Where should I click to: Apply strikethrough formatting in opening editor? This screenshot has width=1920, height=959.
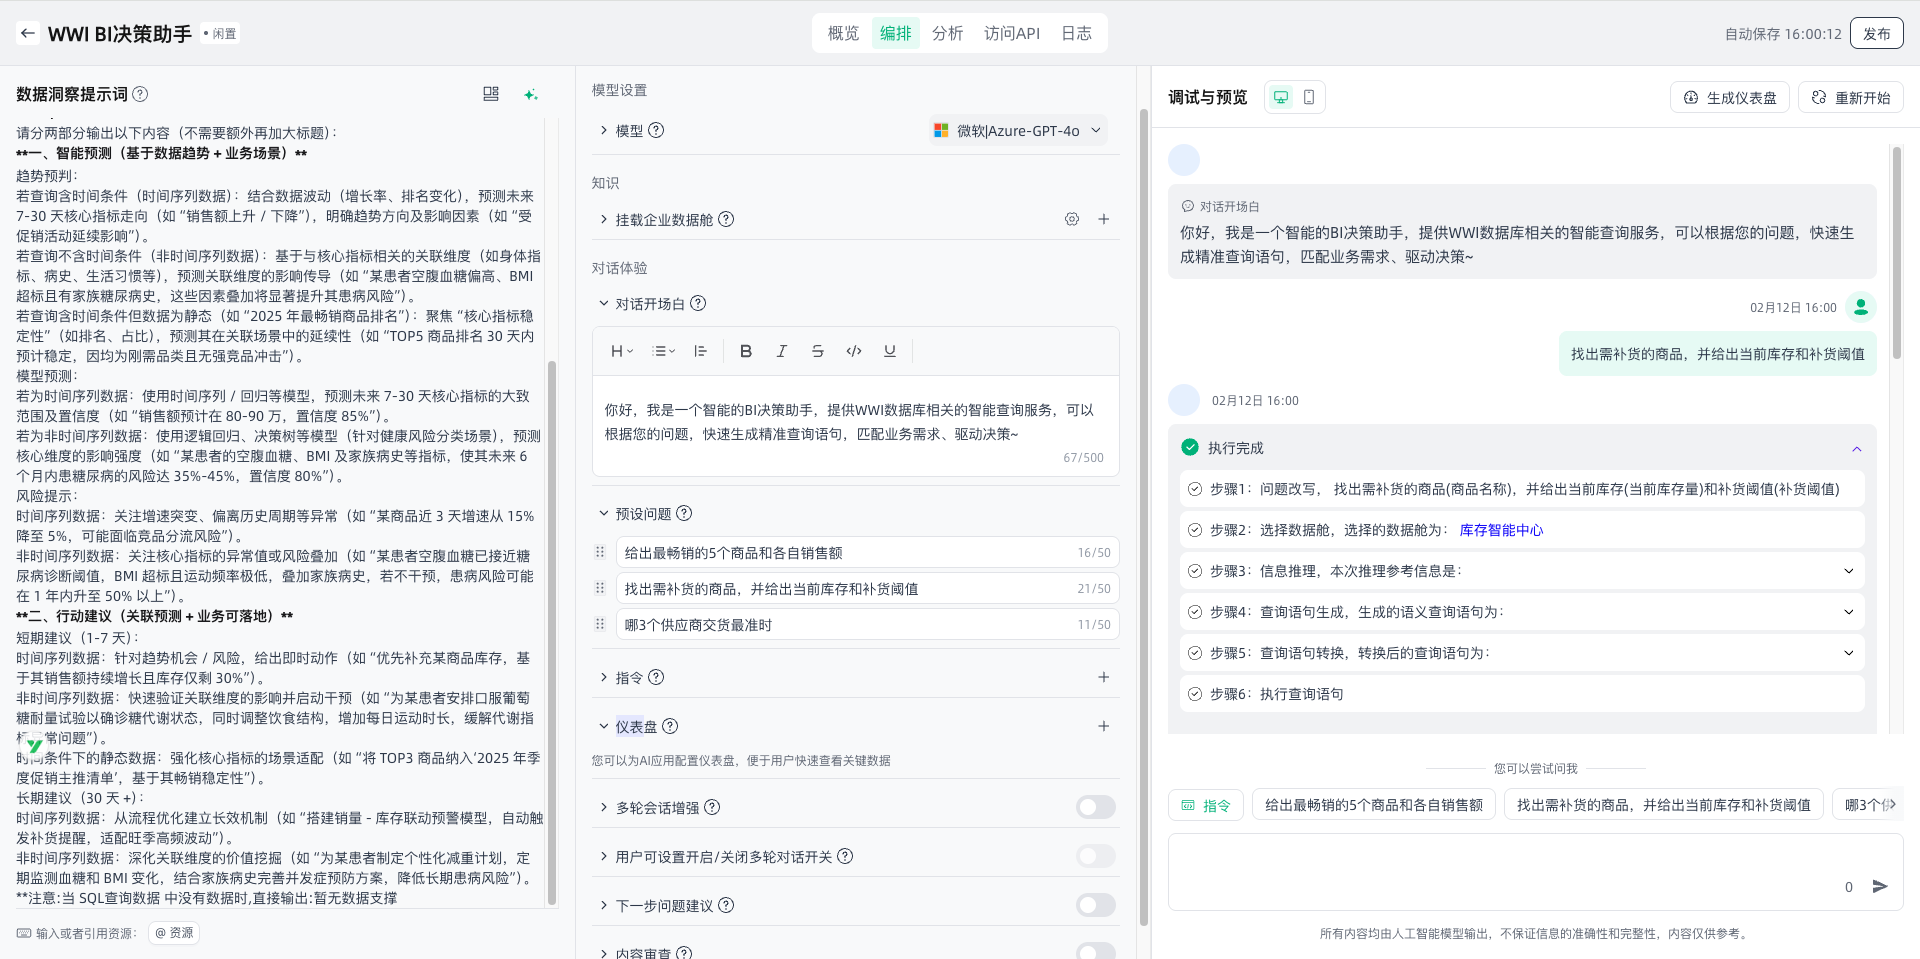point(817,351)
